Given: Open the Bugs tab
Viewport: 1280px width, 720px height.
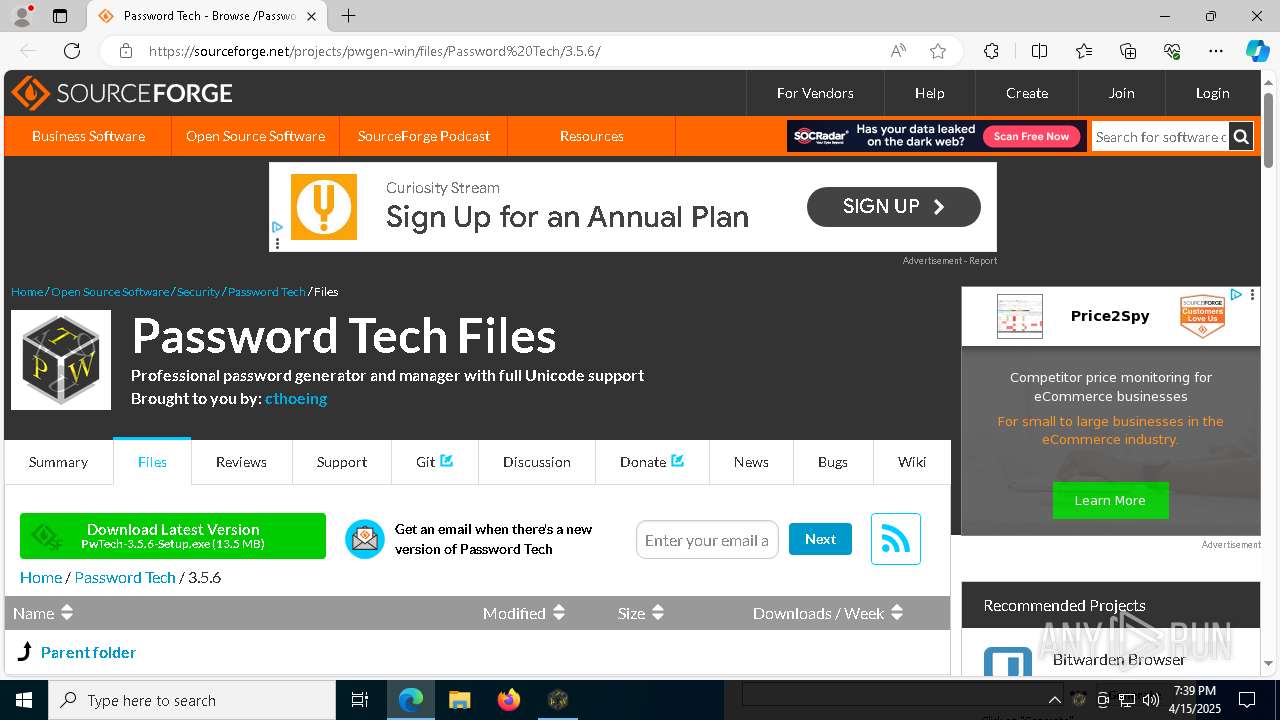Looking at the screenshot, I should (832, 462).
